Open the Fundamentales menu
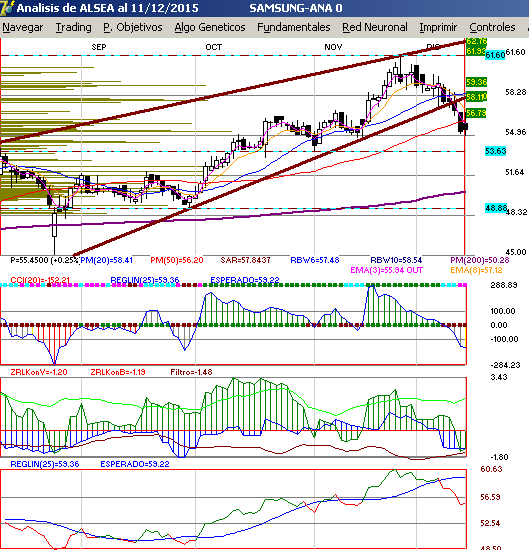 (294, 27)
